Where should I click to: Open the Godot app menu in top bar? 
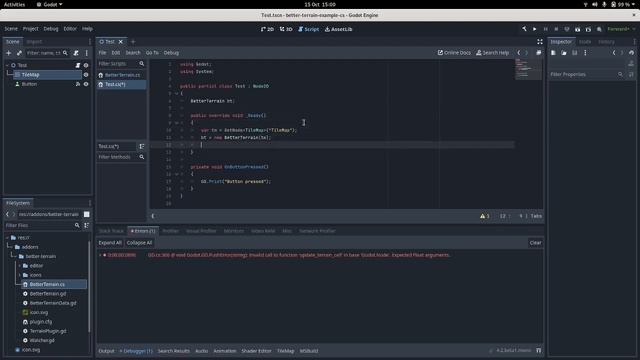click(49, 4)
